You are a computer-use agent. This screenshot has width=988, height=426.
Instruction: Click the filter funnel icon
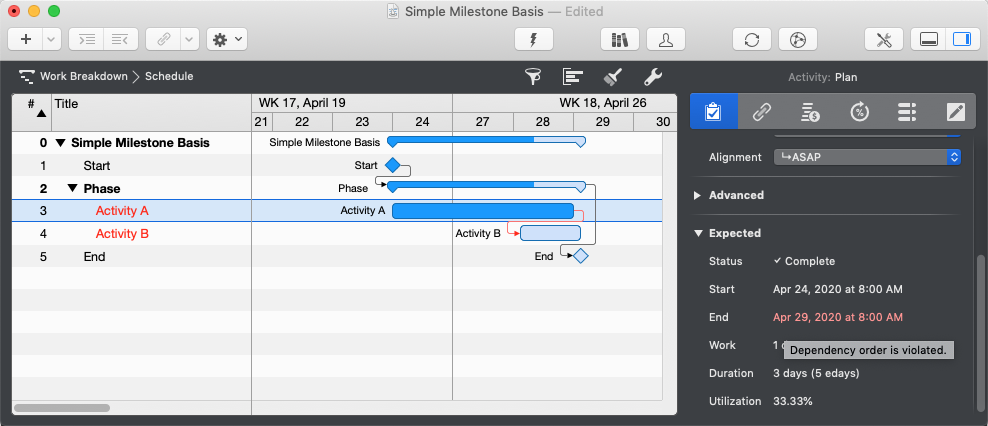[534, 77]
